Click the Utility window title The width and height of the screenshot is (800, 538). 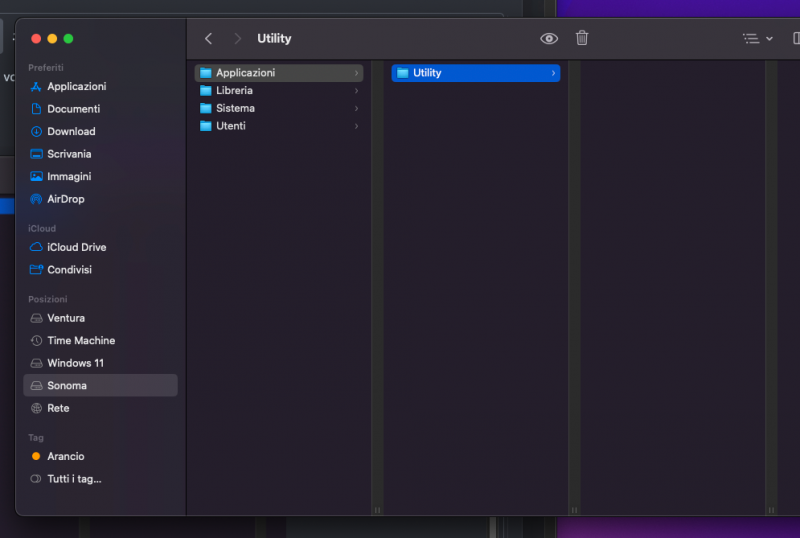pos(274,39)
